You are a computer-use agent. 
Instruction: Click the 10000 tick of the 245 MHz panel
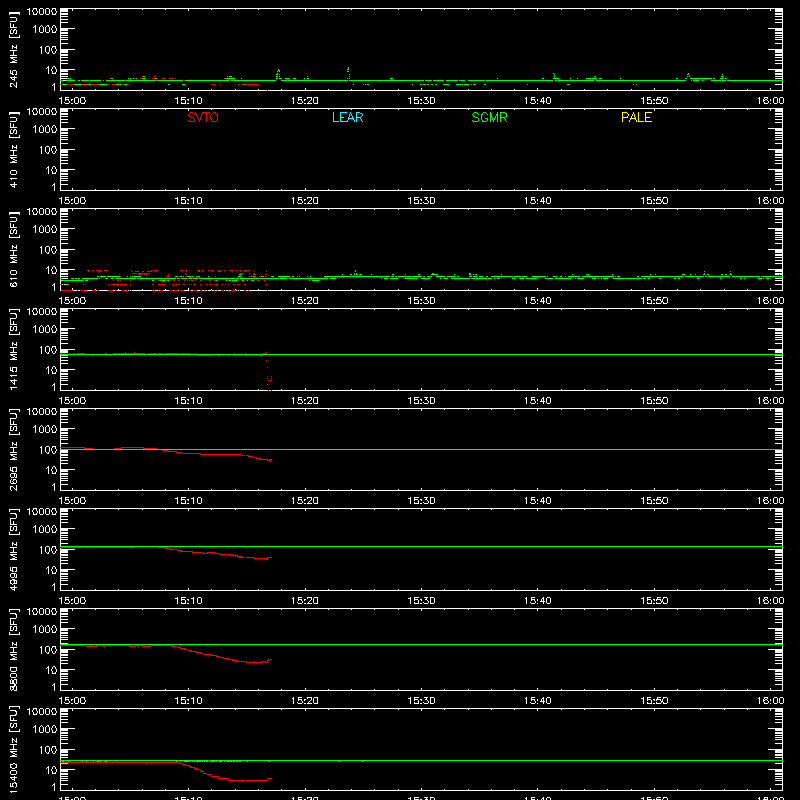[42, 12]
